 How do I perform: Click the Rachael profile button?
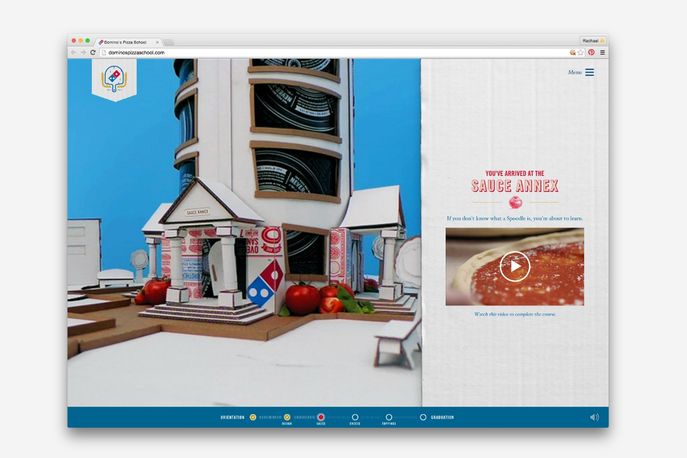(x=591, y=41)
